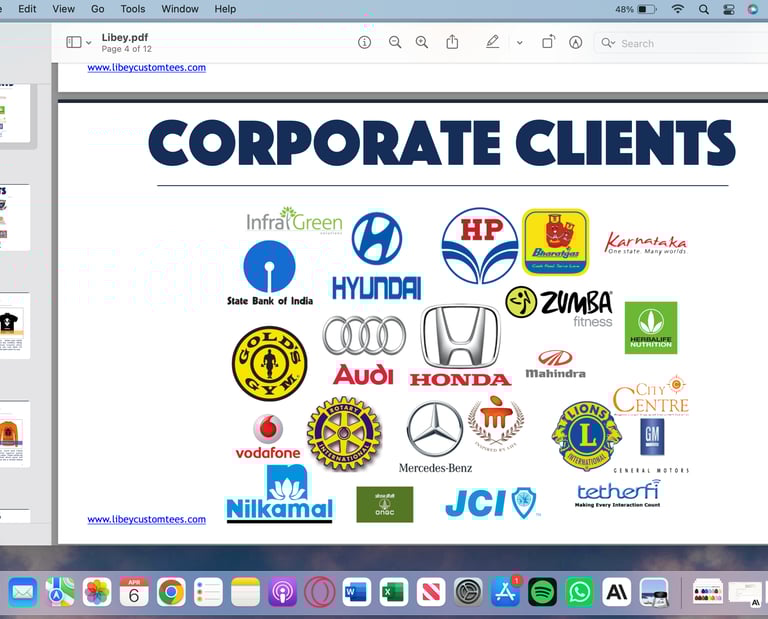Share the Libey.pdf document
The image size is (768, 619).
click(452, 42)
